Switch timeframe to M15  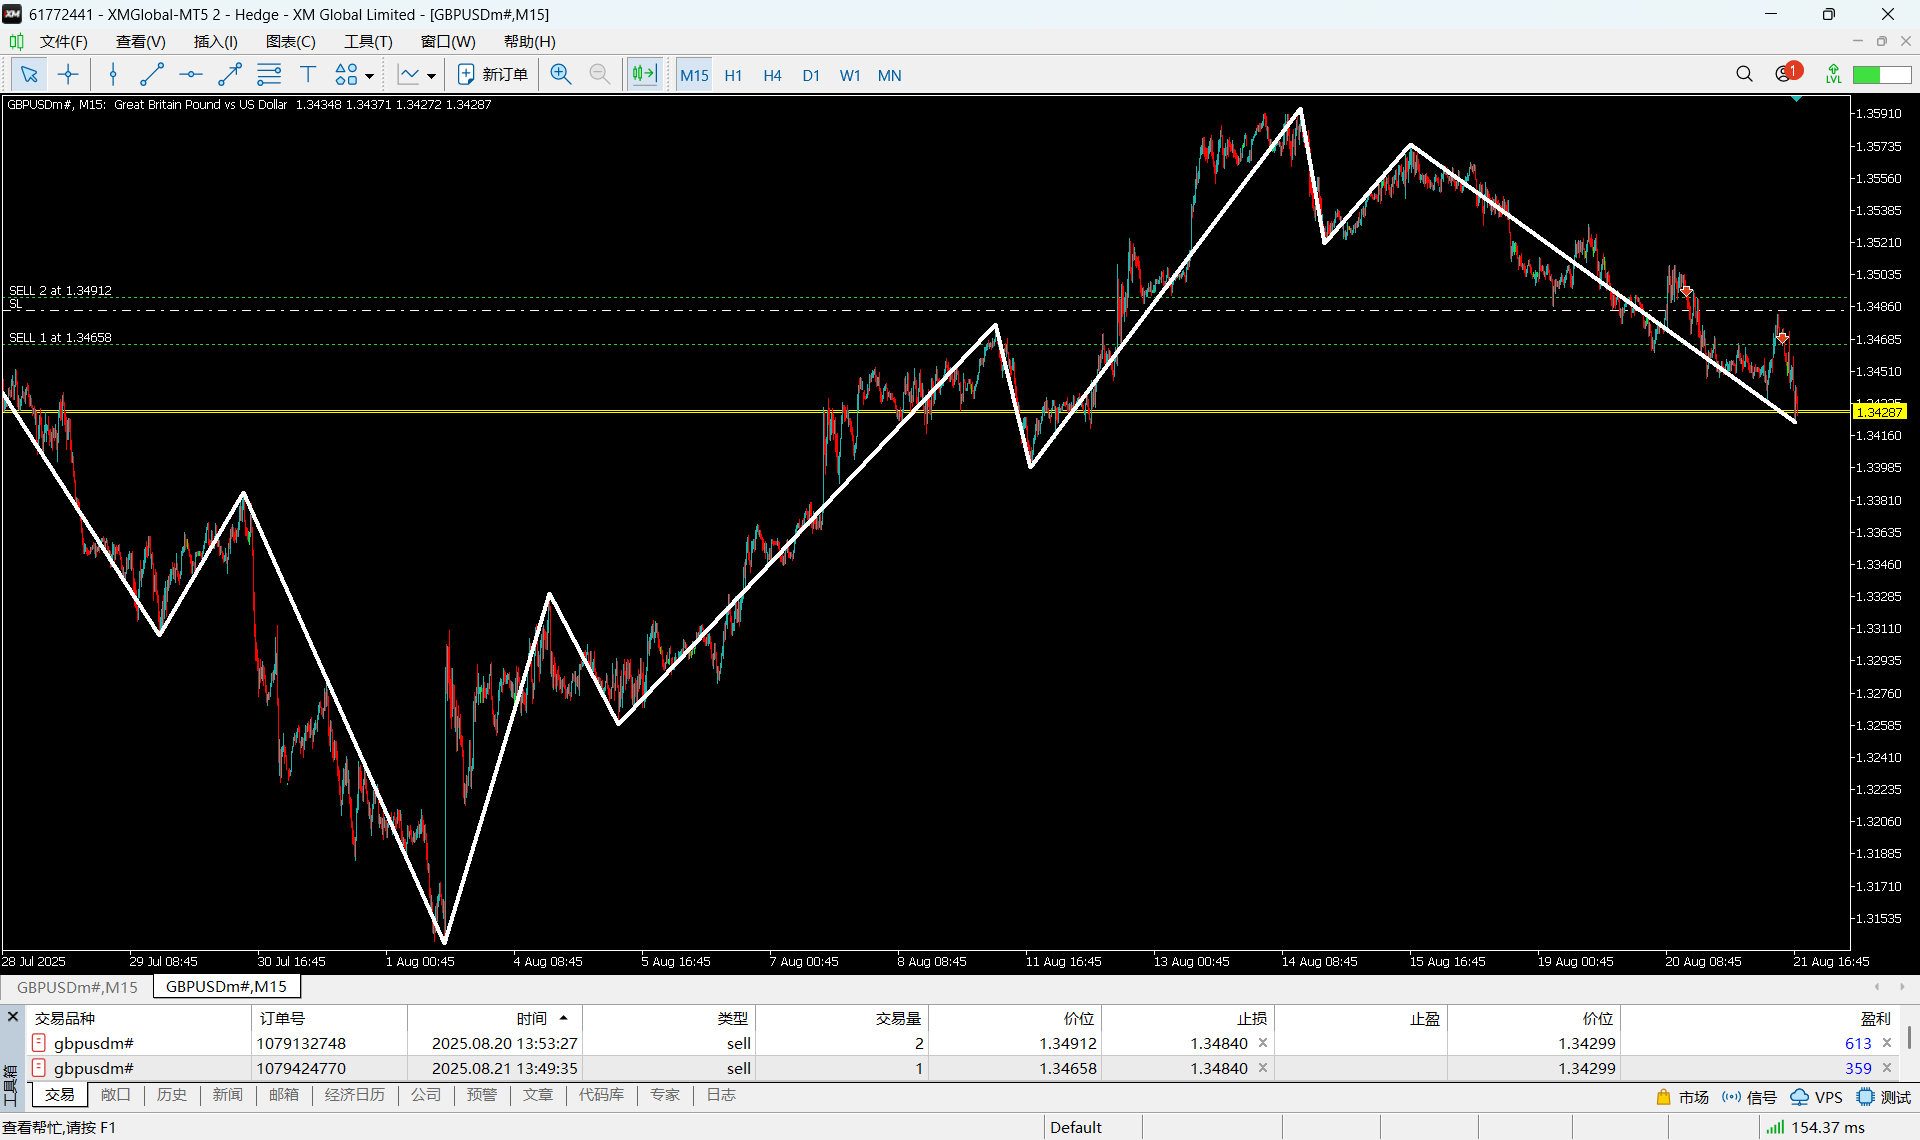click(x=694, y=76)
